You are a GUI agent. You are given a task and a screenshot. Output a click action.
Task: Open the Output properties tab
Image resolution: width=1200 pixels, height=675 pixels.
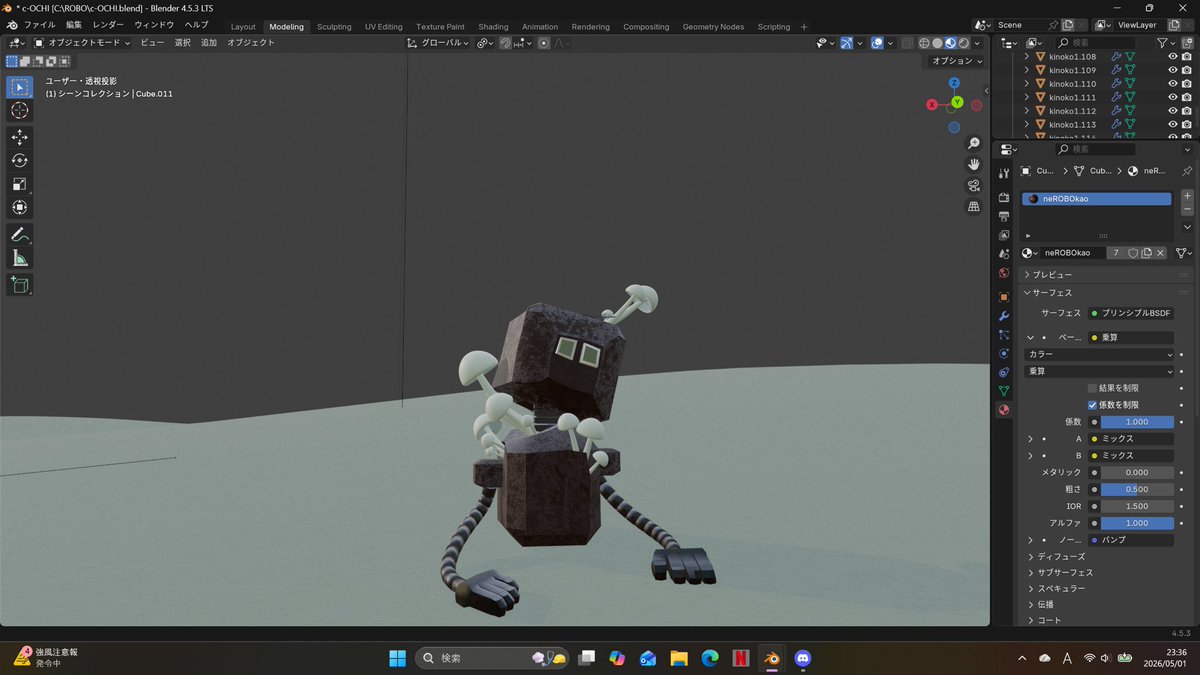[x=1004, y=216]
